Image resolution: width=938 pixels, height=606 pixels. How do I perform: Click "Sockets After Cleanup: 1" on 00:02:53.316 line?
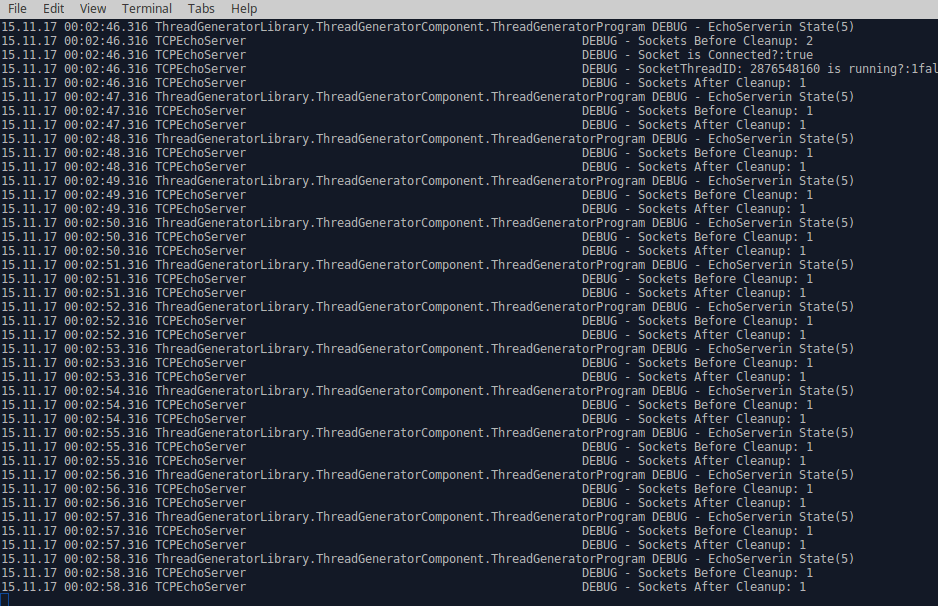coord(721,377)
